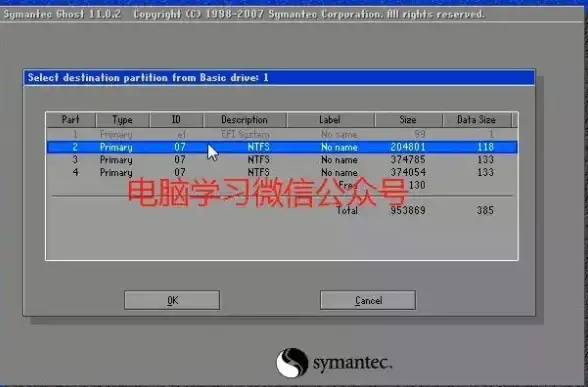Click the Symantec logo icon
This screenshot has width=588, height=387.
292,363
